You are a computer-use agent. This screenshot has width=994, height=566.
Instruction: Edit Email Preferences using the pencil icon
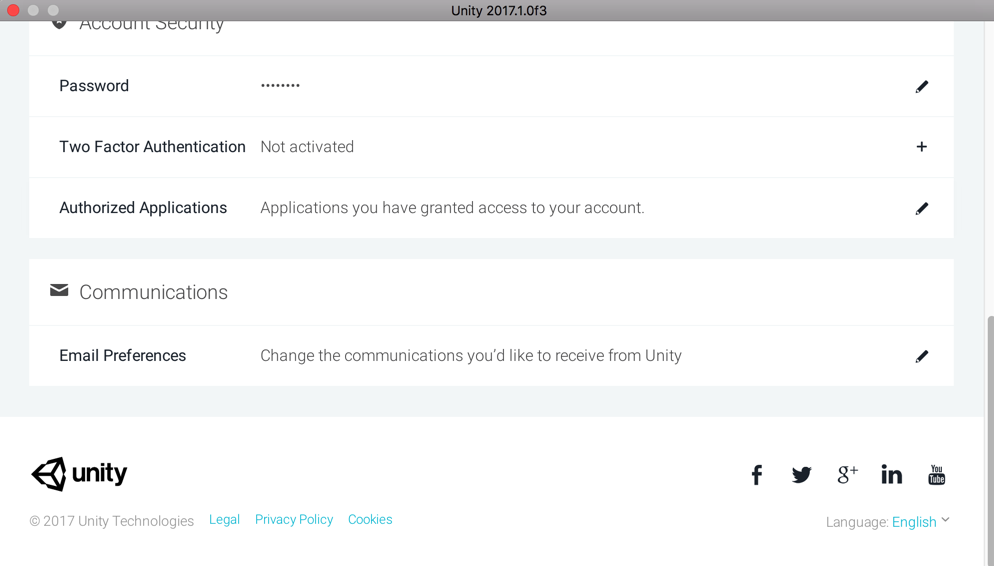point(921,356)
